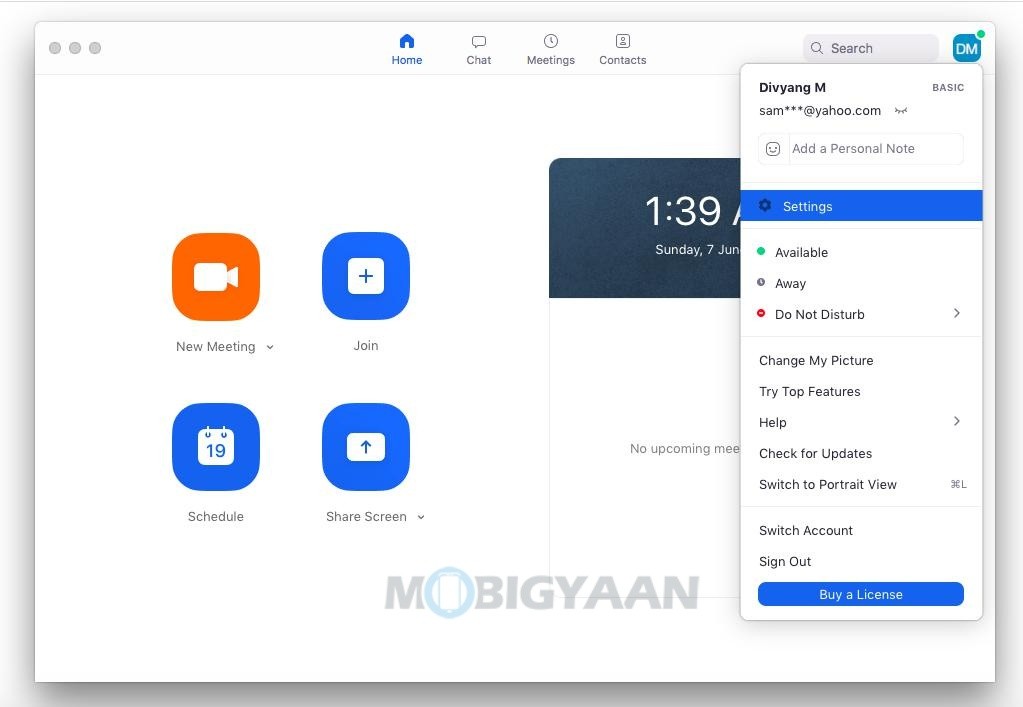Click the orange New Meeting camera icon
1023x707 pixels.
[216, 277]
